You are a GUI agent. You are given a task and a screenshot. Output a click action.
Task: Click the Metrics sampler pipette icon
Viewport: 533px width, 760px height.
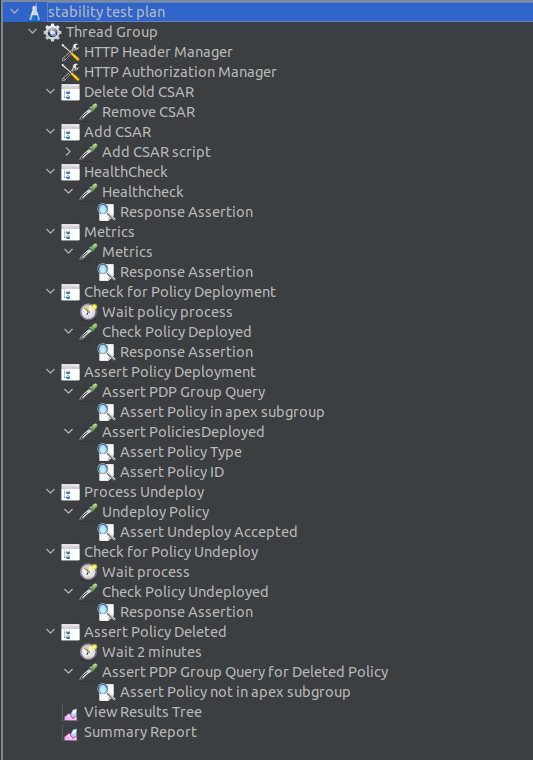(x=88, y=252)
